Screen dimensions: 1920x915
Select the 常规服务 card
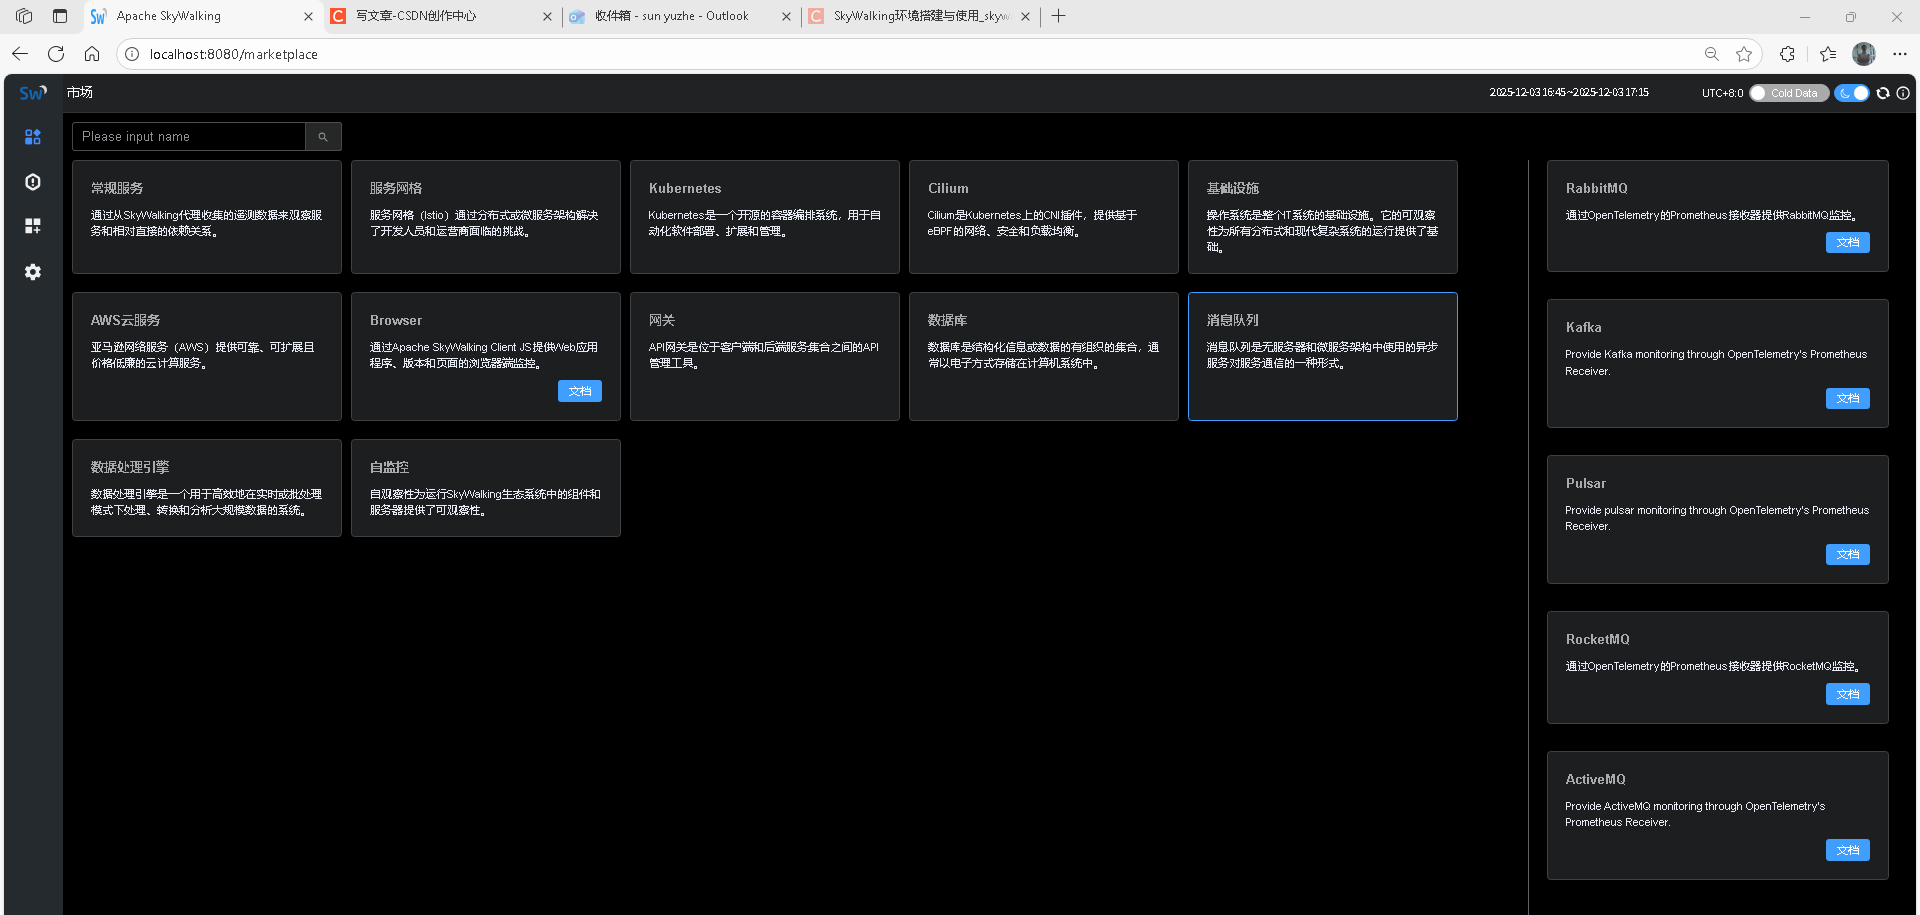pyautogui.click(x=207, y=217)
